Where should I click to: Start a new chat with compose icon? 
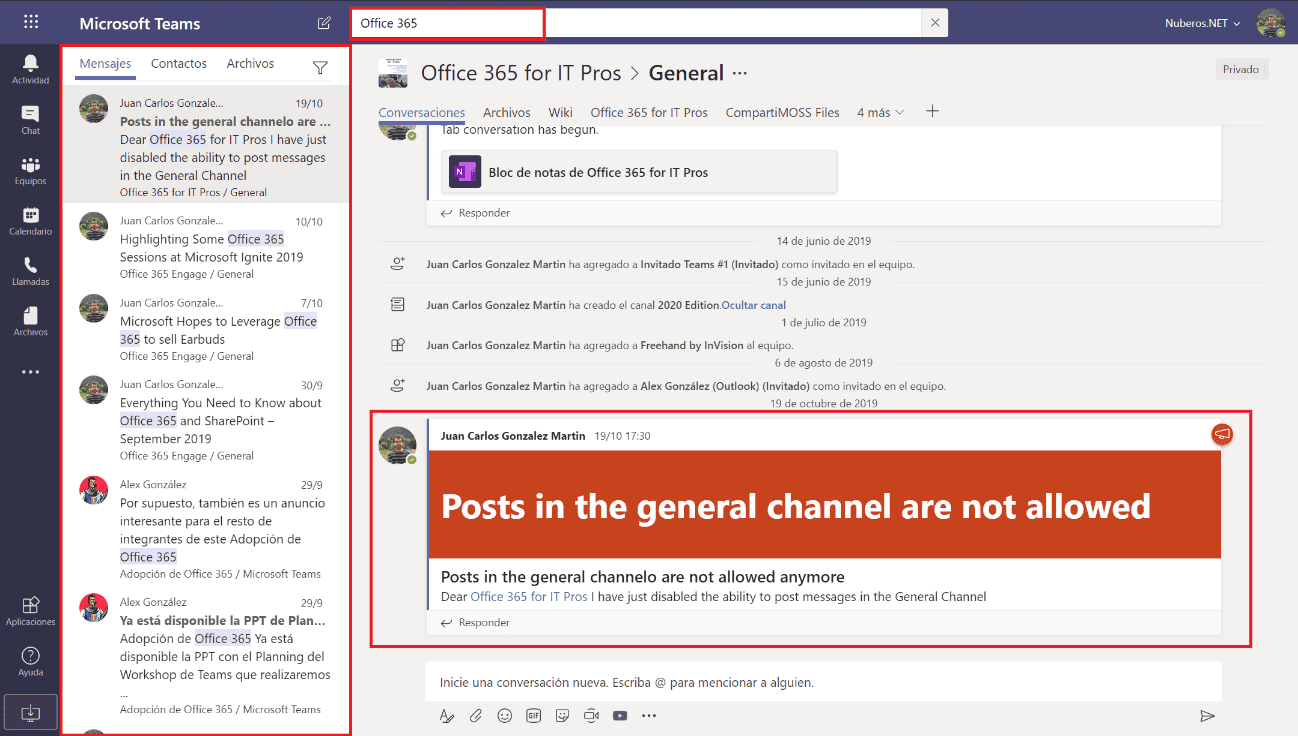tap(324, 23)
